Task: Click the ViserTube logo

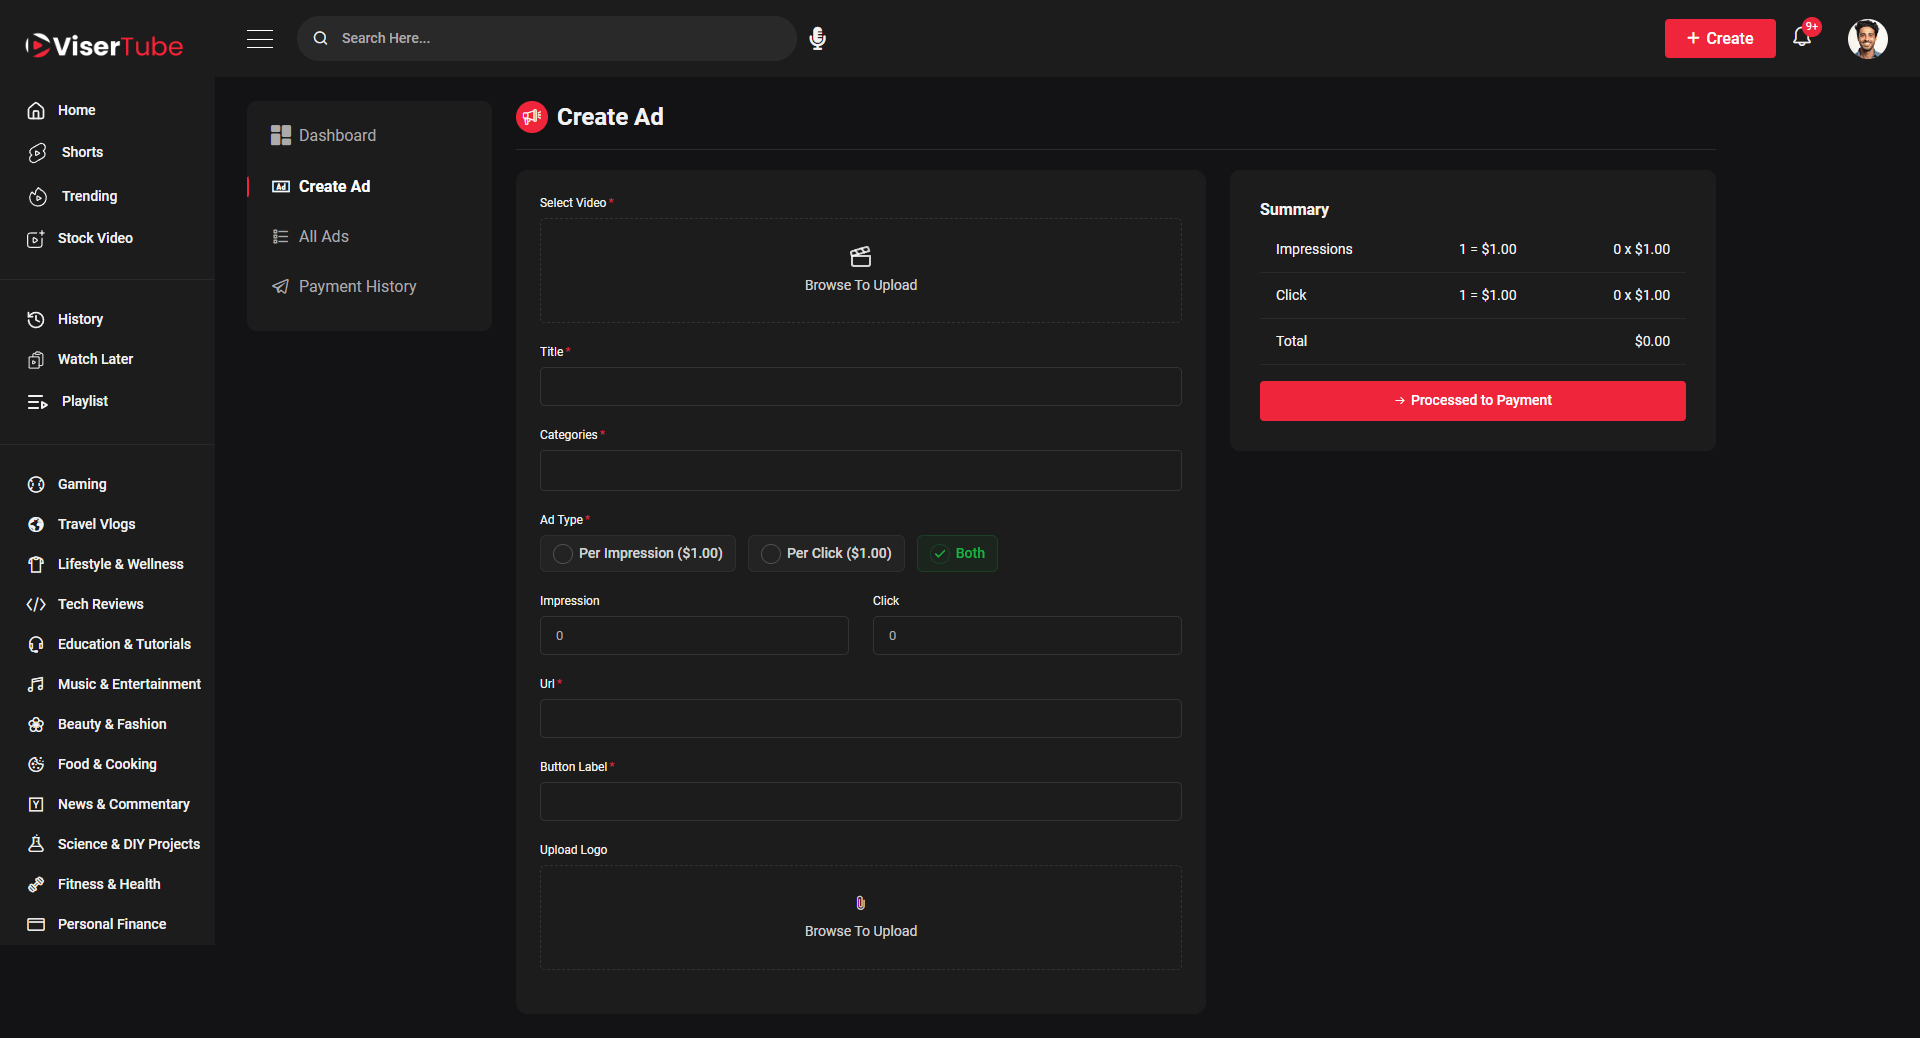Action: [x=105, y=46]
